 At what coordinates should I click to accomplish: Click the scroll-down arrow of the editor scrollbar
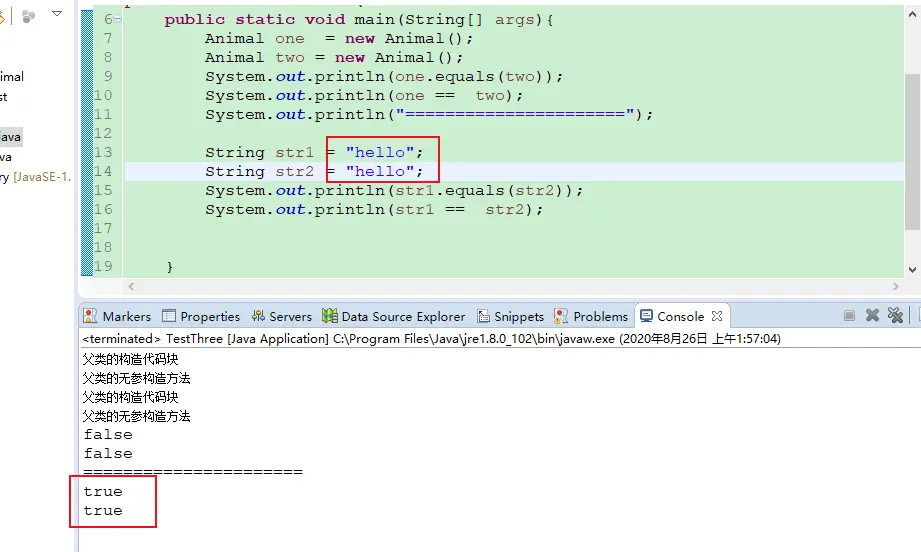(912, 269)
